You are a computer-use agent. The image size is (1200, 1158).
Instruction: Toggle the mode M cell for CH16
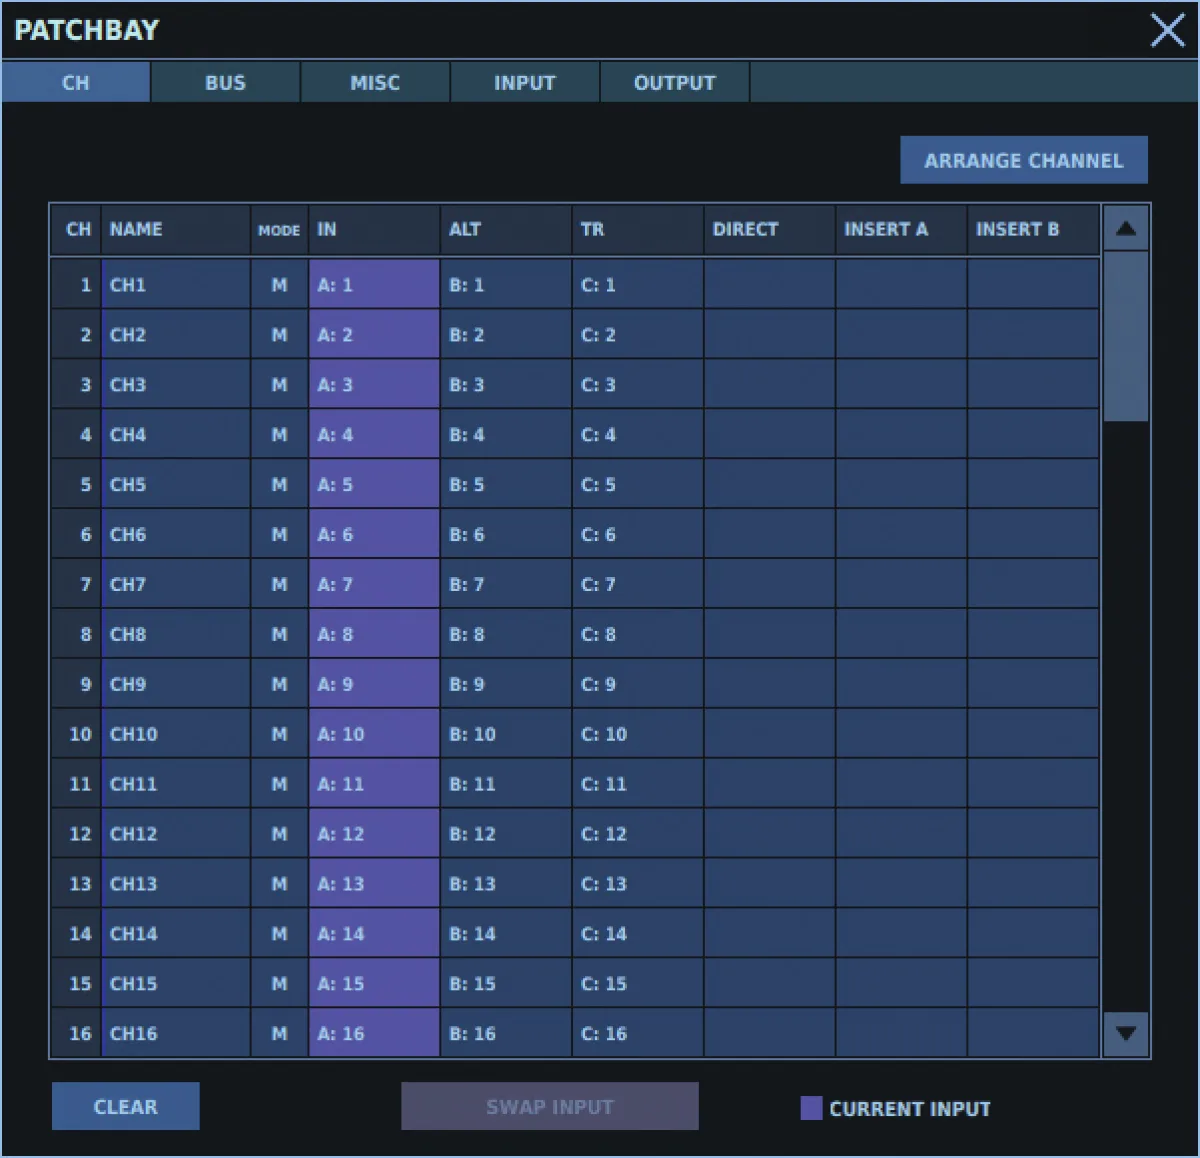[279, 1033]
